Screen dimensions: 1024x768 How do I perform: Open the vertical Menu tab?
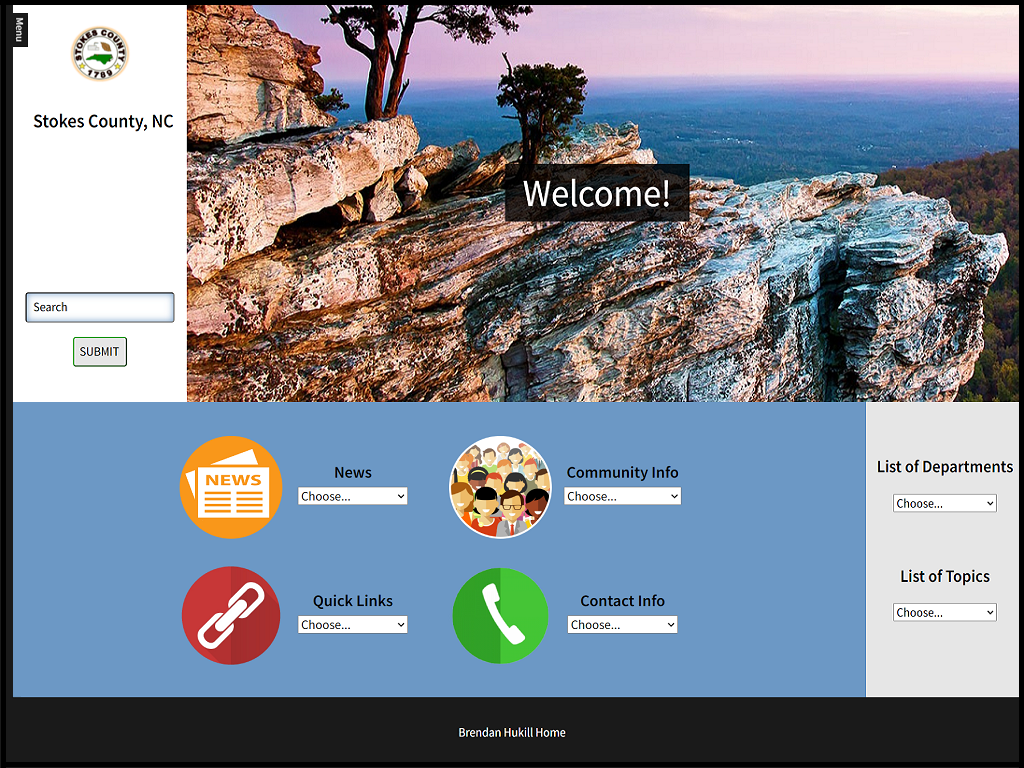tap(19, 29)
